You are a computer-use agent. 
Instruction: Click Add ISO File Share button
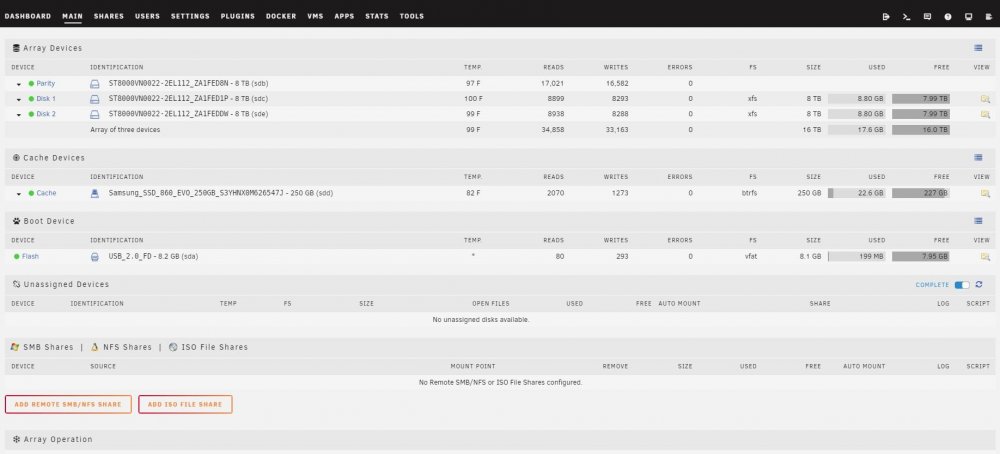tap(185, 404)
